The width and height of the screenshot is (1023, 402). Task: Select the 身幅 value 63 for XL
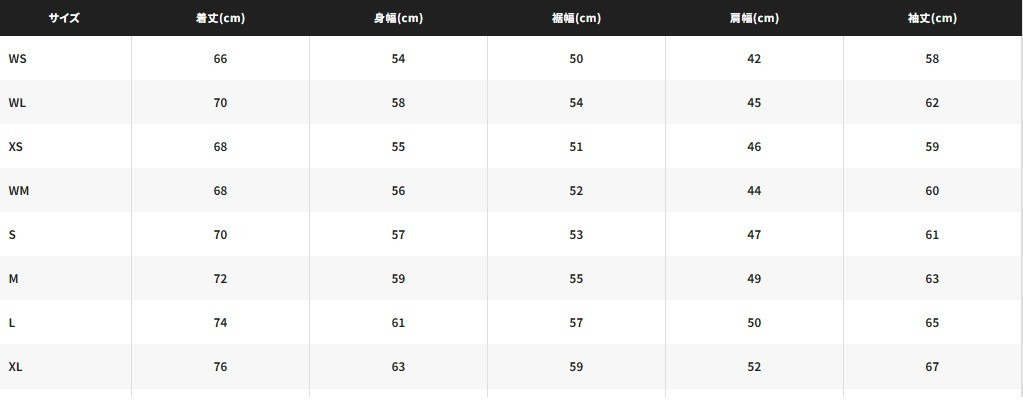point(398,367)
